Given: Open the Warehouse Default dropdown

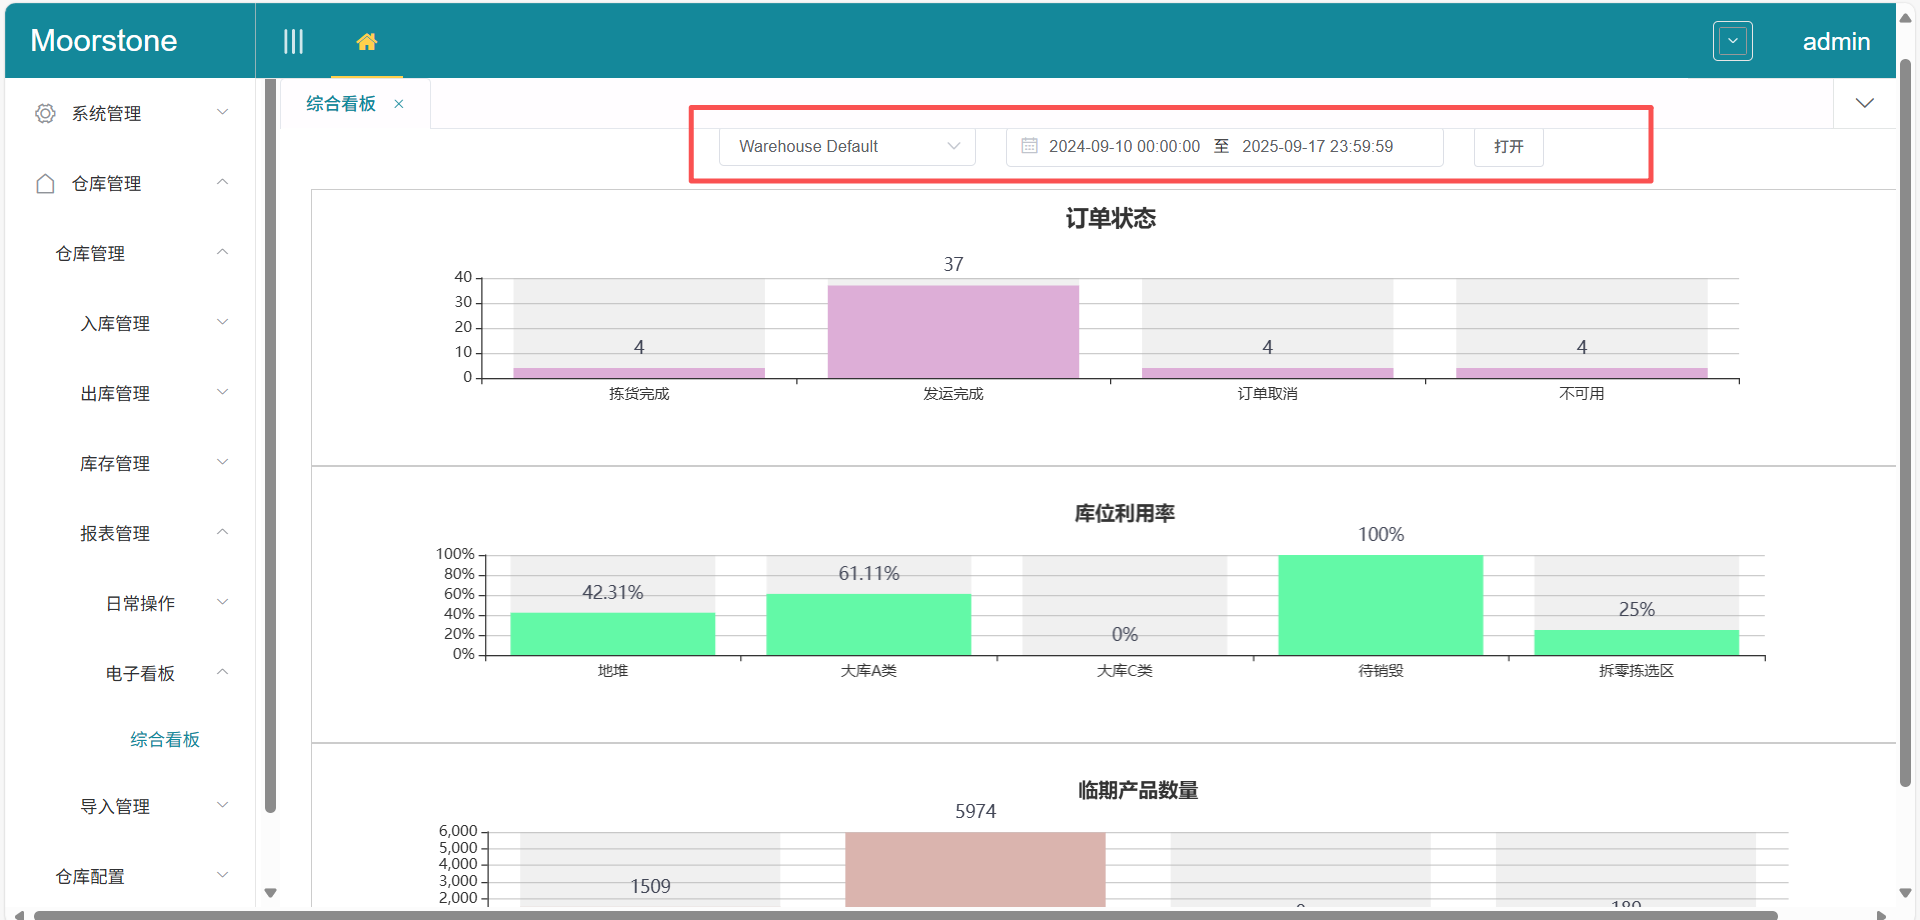Looking at the screenshot, I should (847, 146).
